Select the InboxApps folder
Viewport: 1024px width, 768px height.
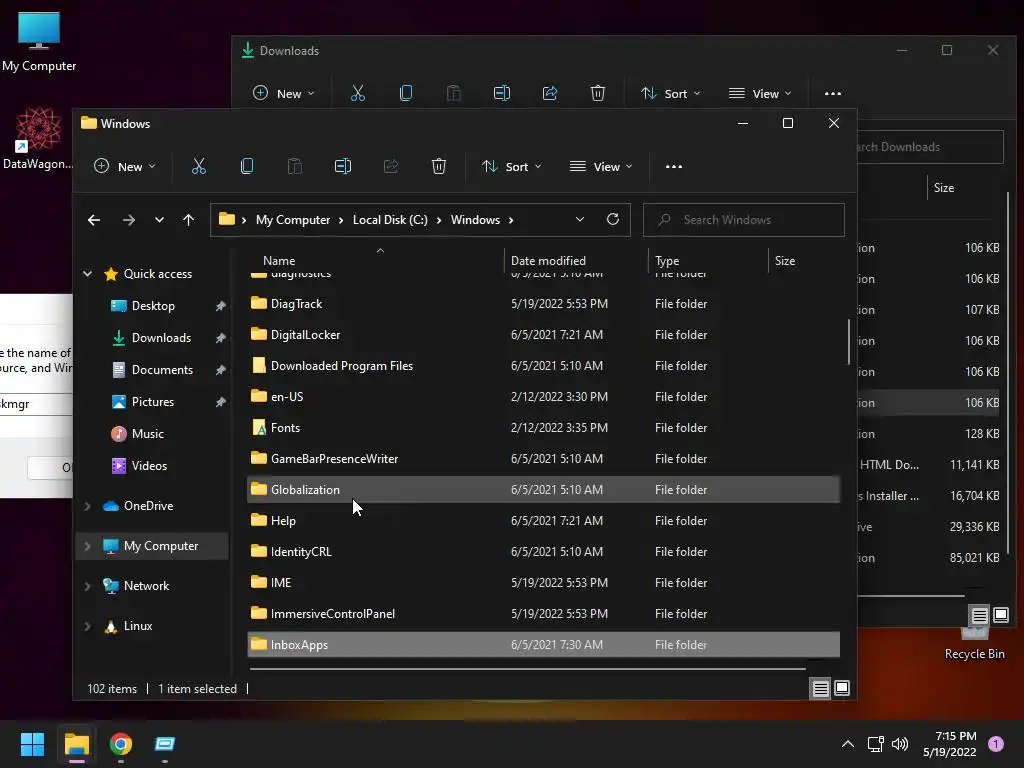(543, 645)
